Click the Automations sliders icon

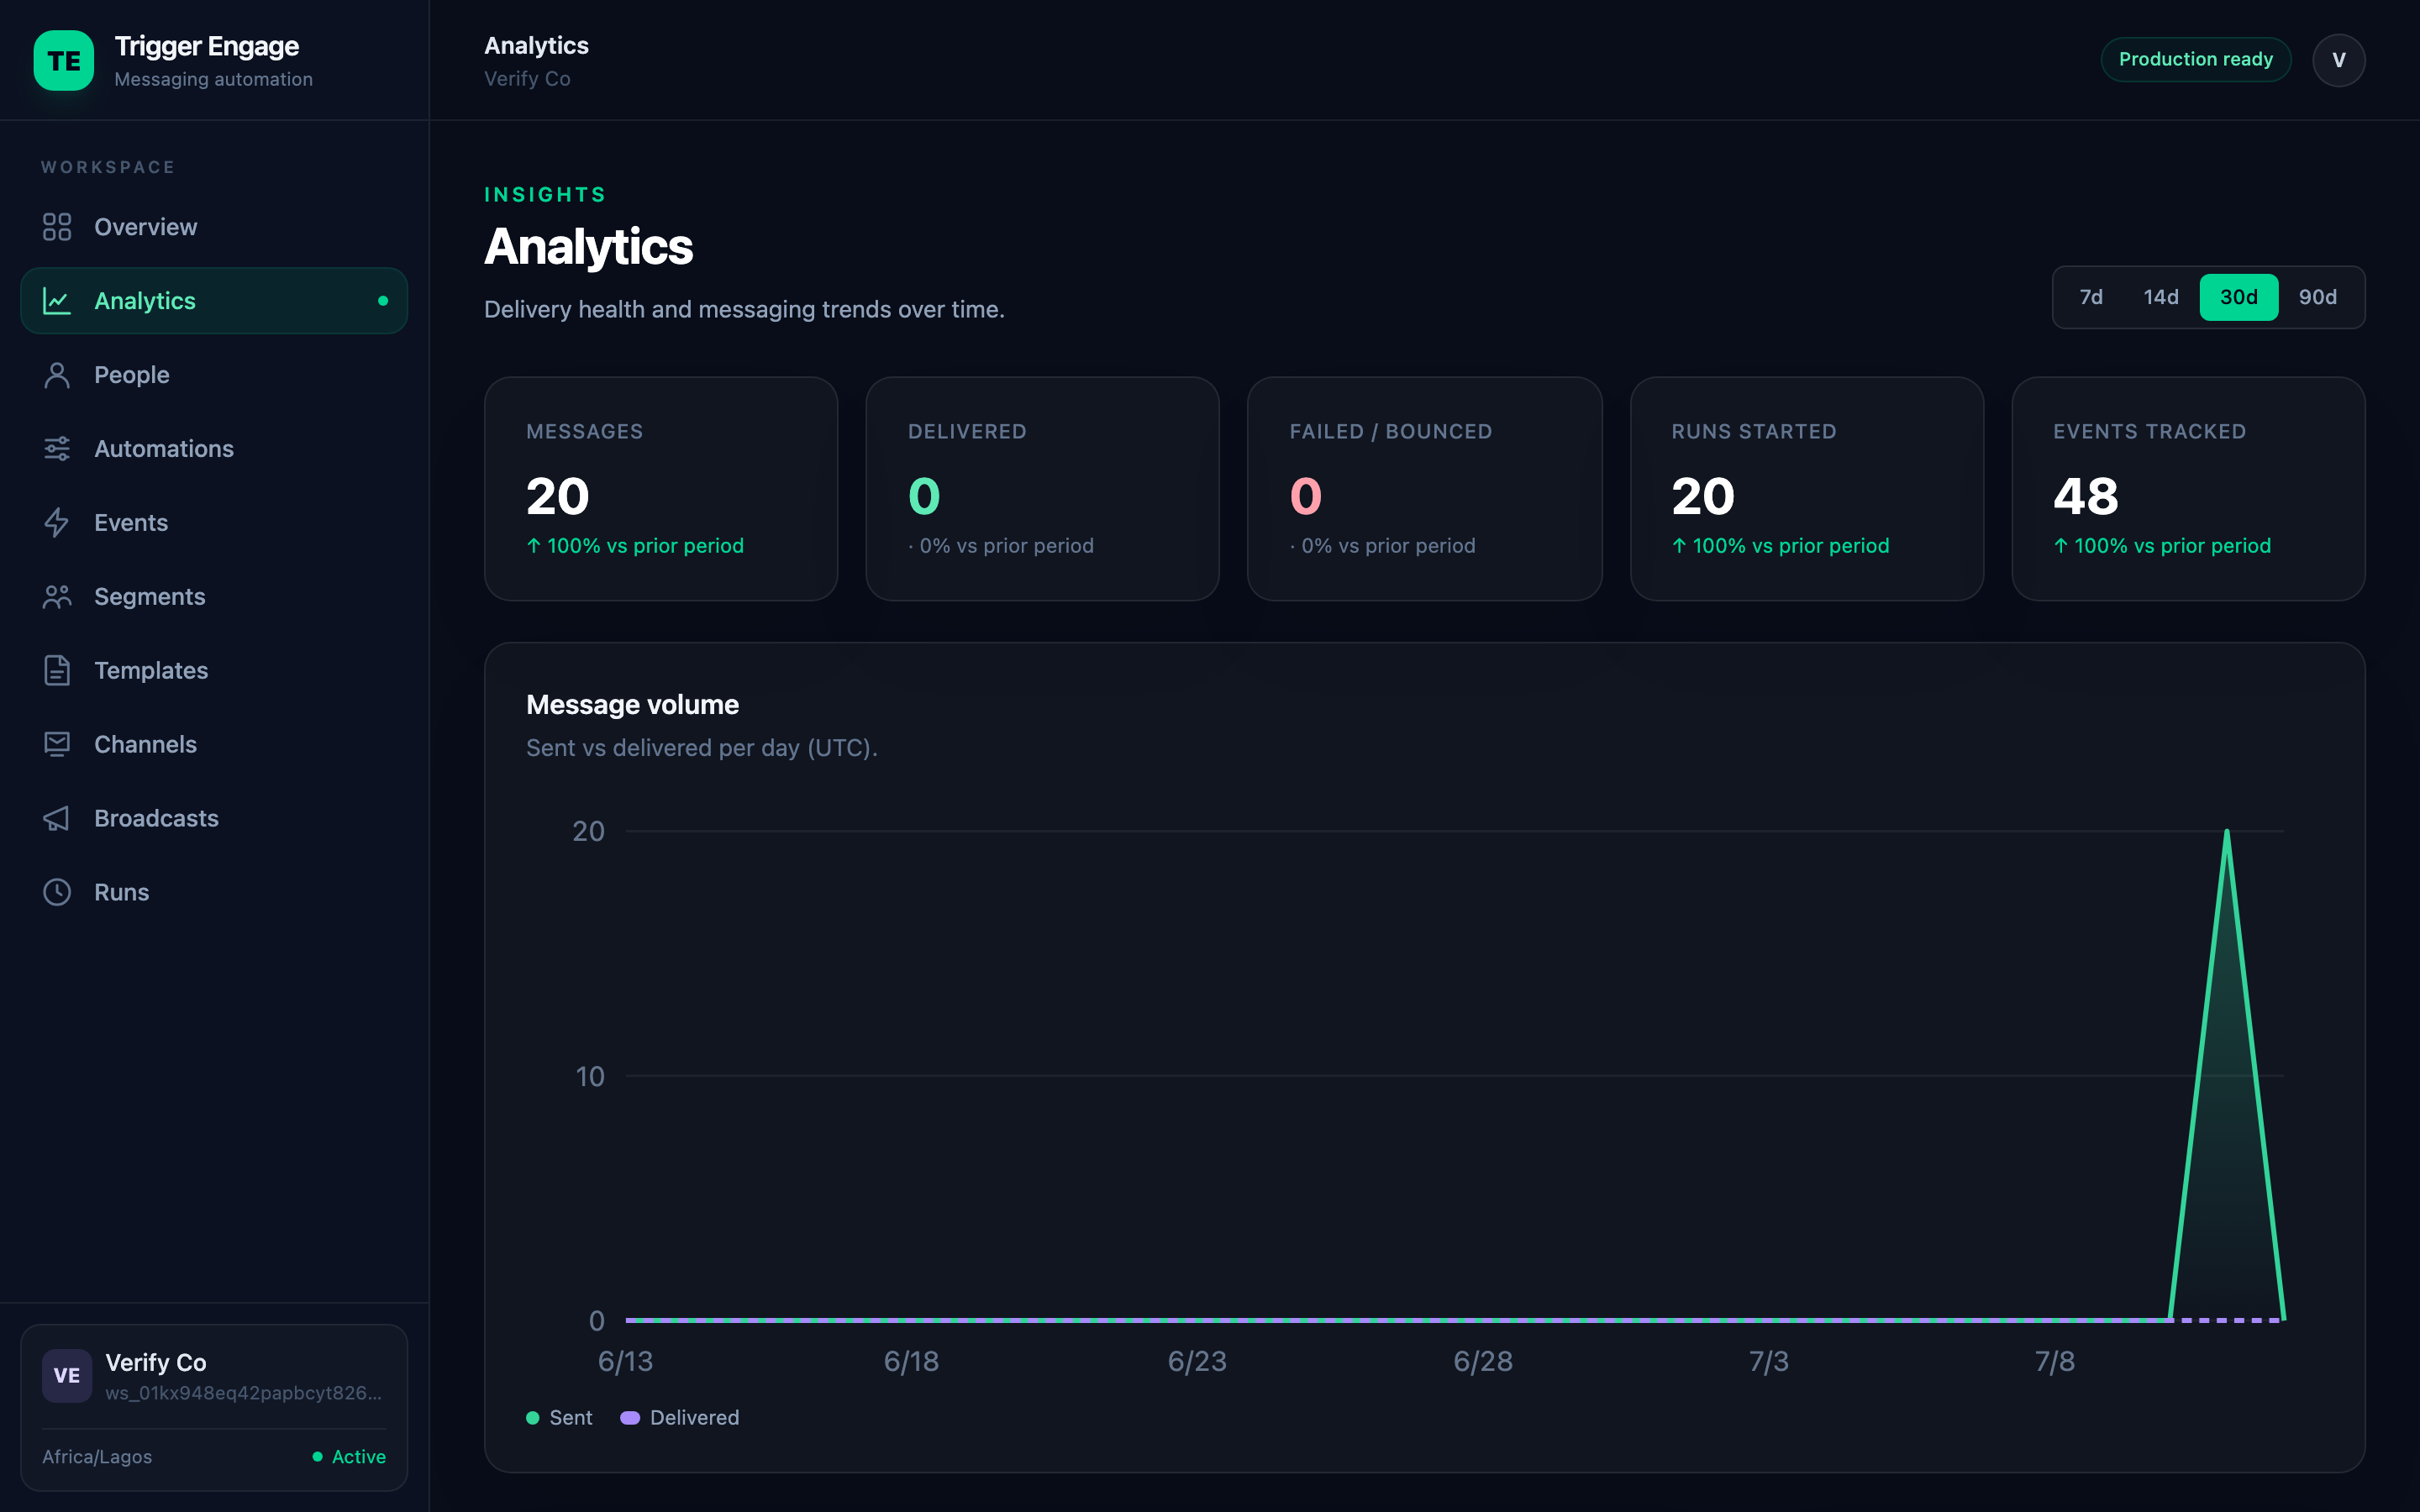point(57,449)
